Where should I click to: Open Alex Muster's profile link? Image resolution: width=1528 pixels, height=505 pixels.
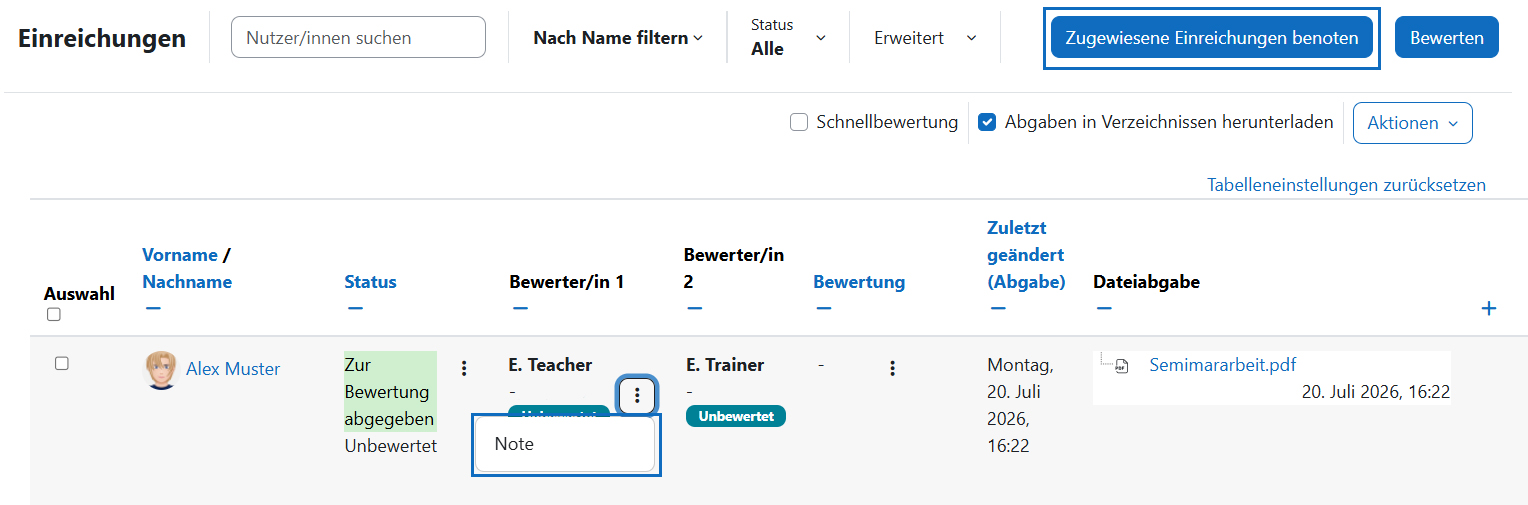click(233, 369)
